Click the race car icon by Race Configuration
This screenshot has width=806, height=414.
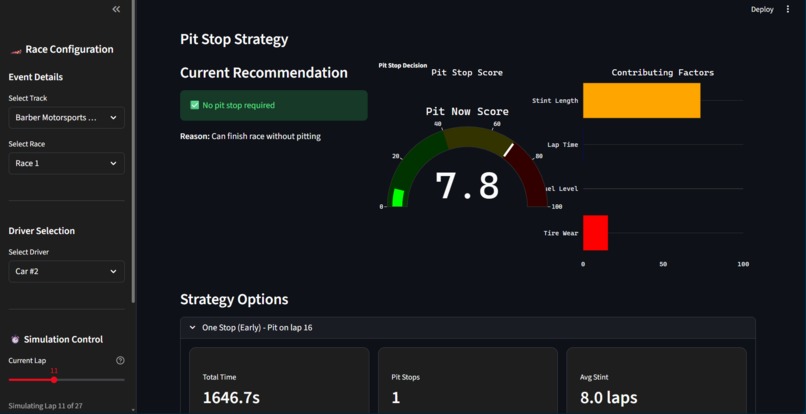click(16, 50)
